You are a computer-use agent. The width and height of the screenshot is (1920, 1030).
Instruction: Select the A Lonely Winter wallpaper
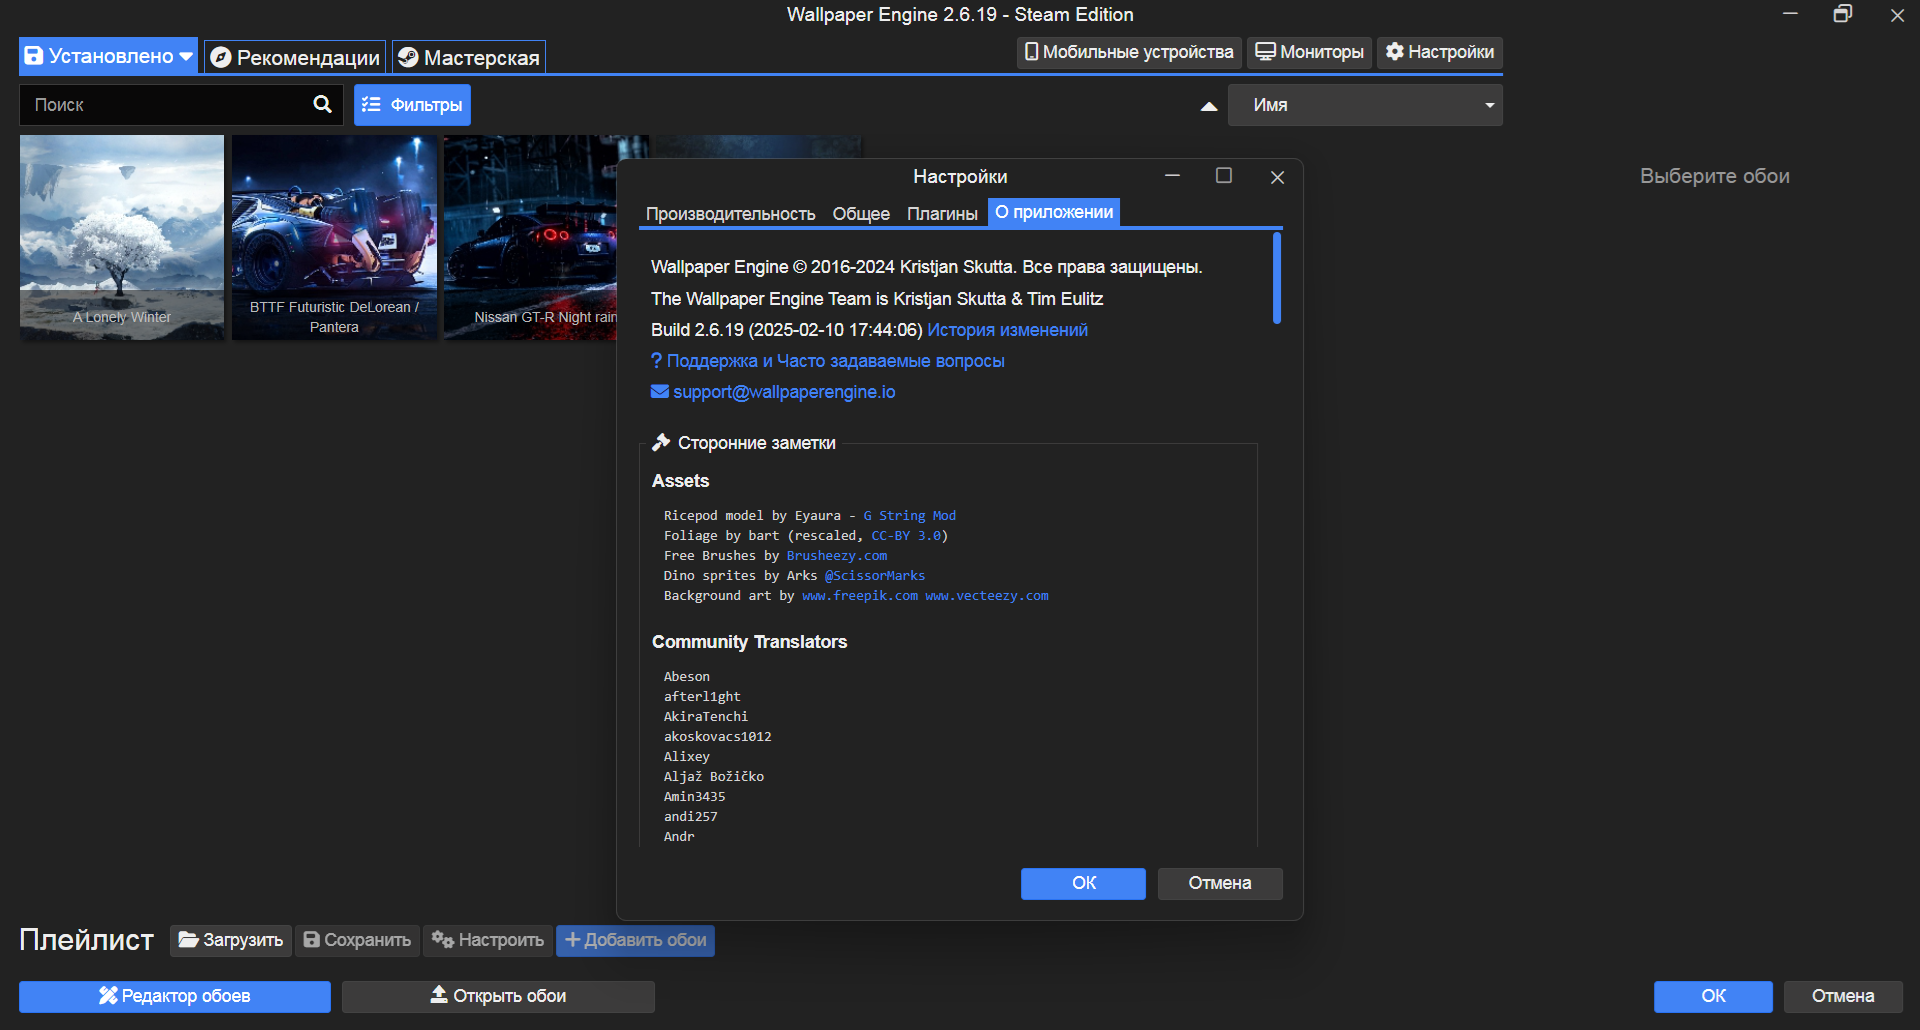coord(122,238)
